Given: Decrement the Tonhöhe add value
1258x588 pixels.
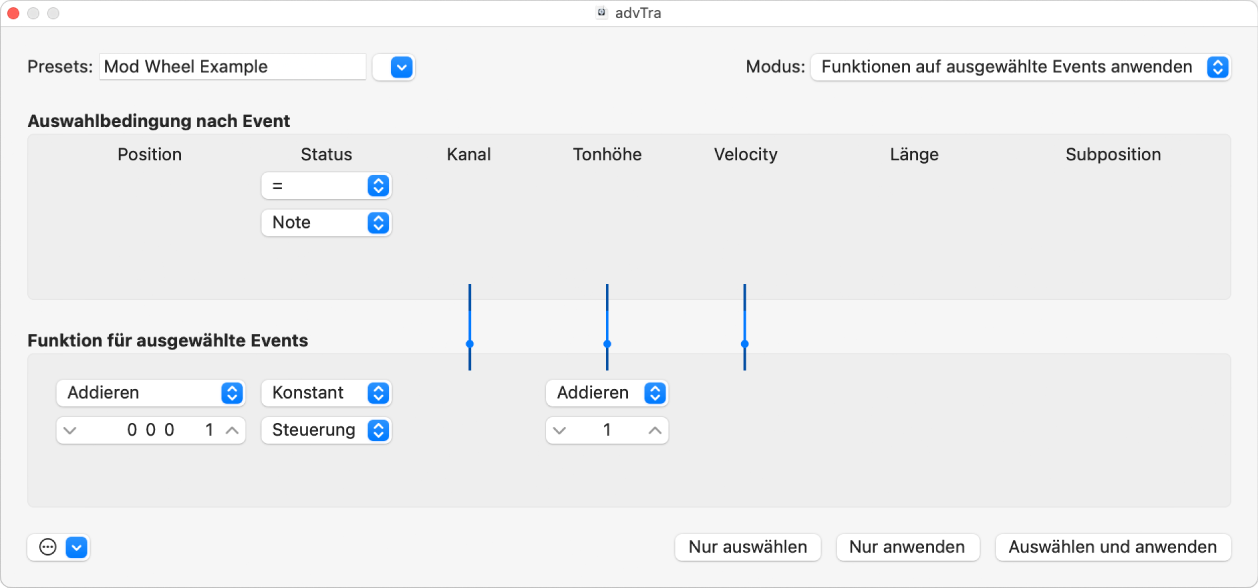Looking at the screenshot, I should point(559,430).
